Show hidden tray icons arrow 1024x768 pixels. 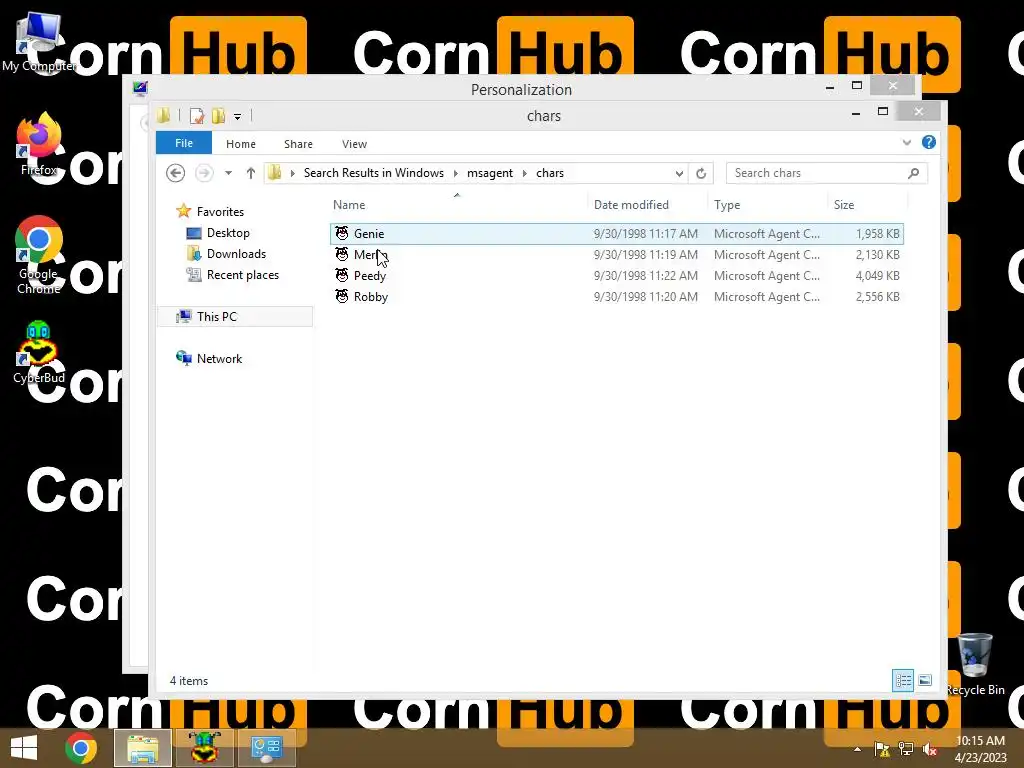click(x=857, y=749)
